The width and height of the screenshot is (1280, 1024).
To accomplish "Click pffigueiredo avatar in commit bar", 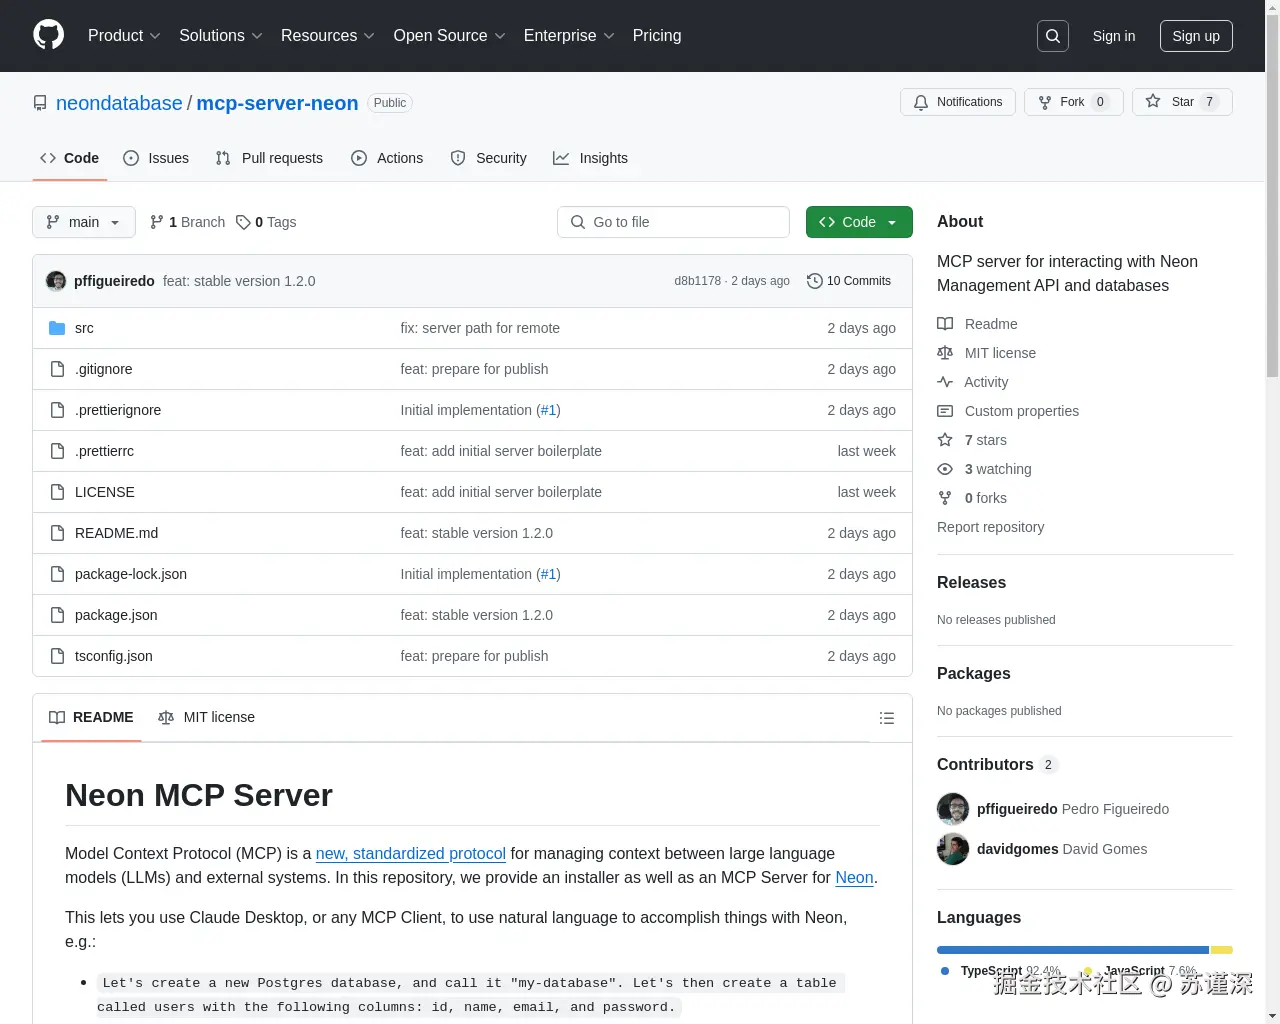I will (x=56, y=281).
